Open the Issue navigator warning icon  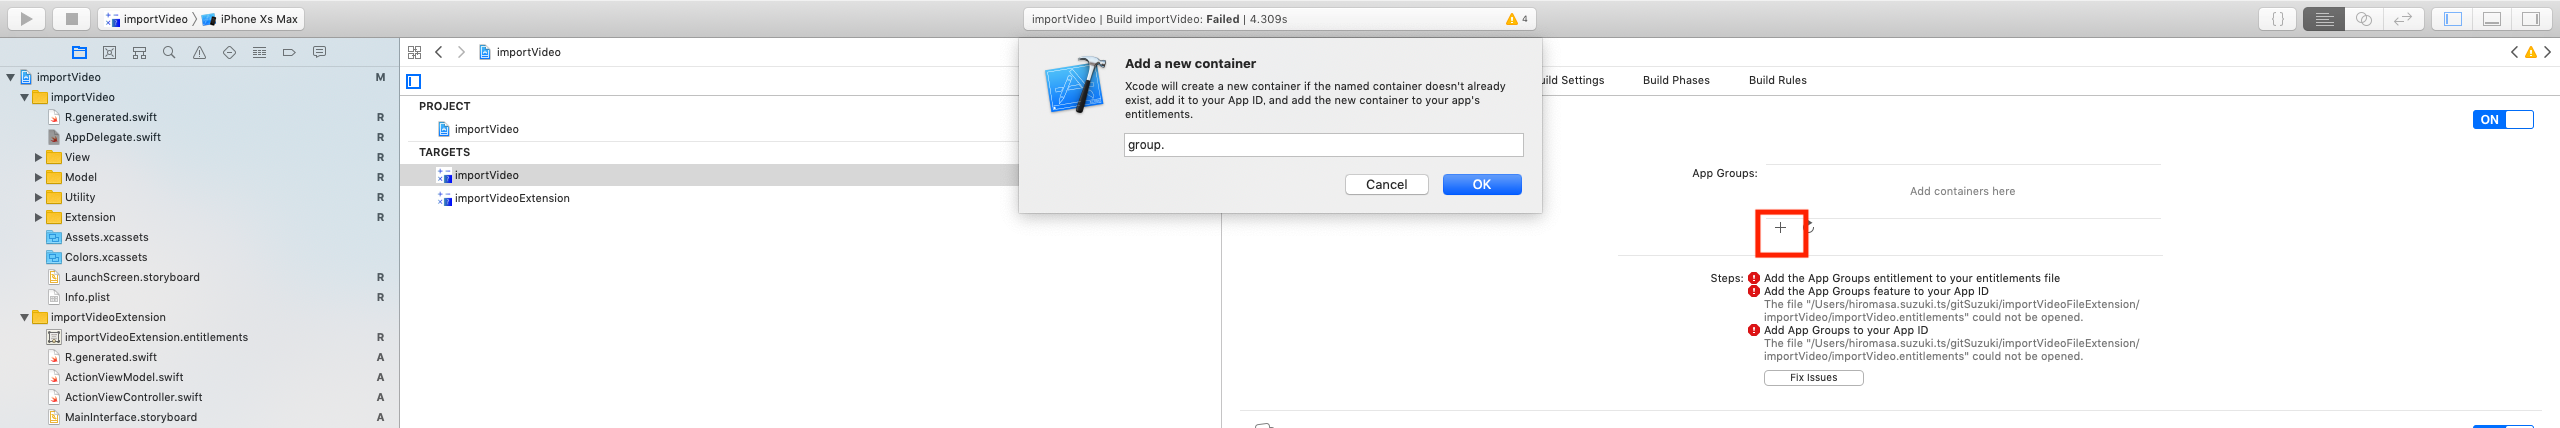click(199, 52)
